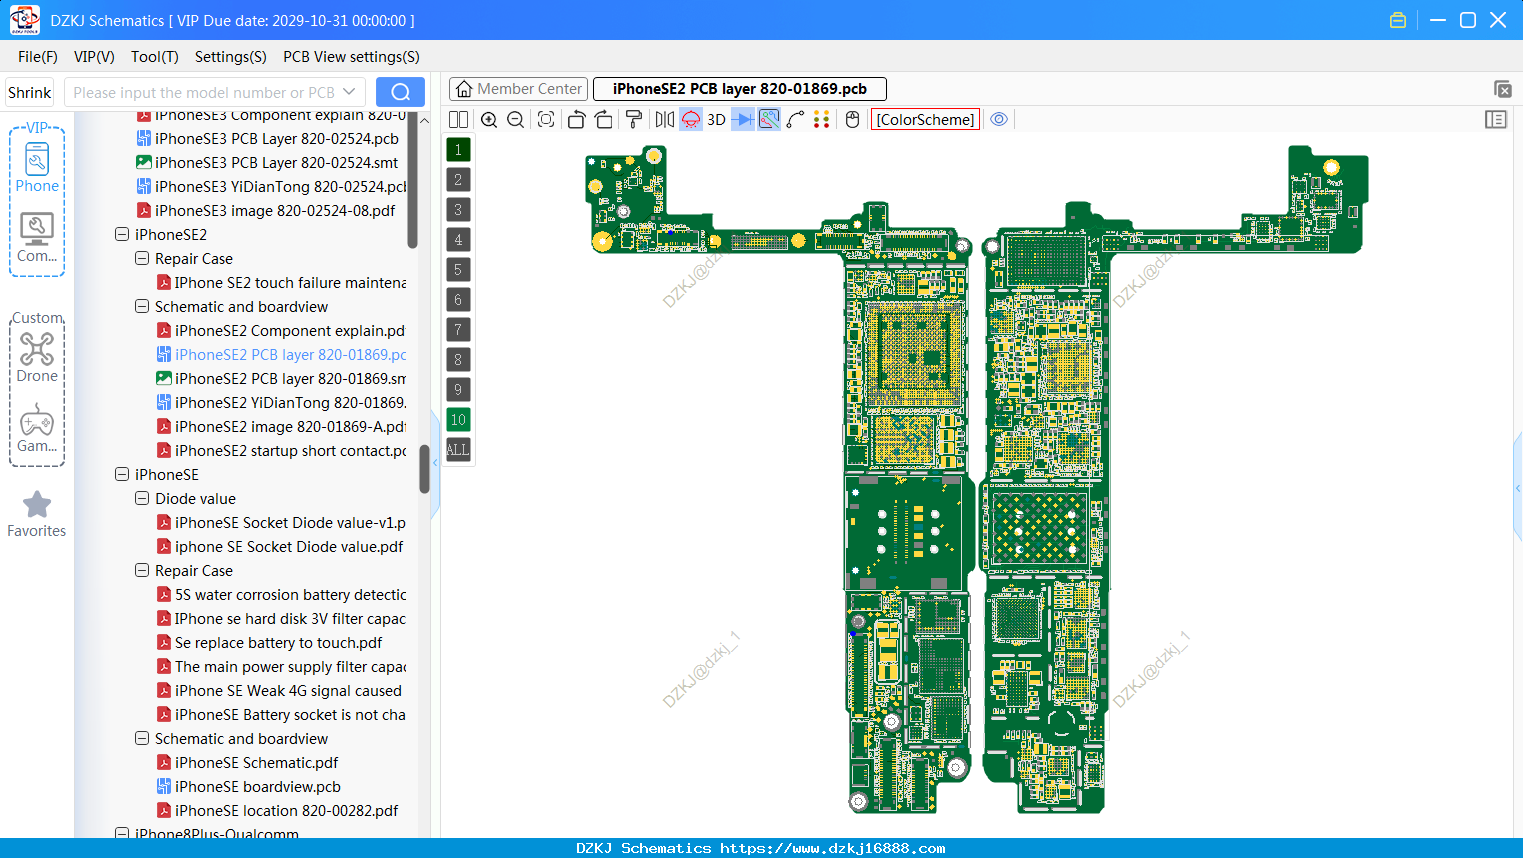Viewport: 1523px width, 858px height.
Task: Open iPhone SE Weak 4G signal file
Action: [x=280, y=690]
